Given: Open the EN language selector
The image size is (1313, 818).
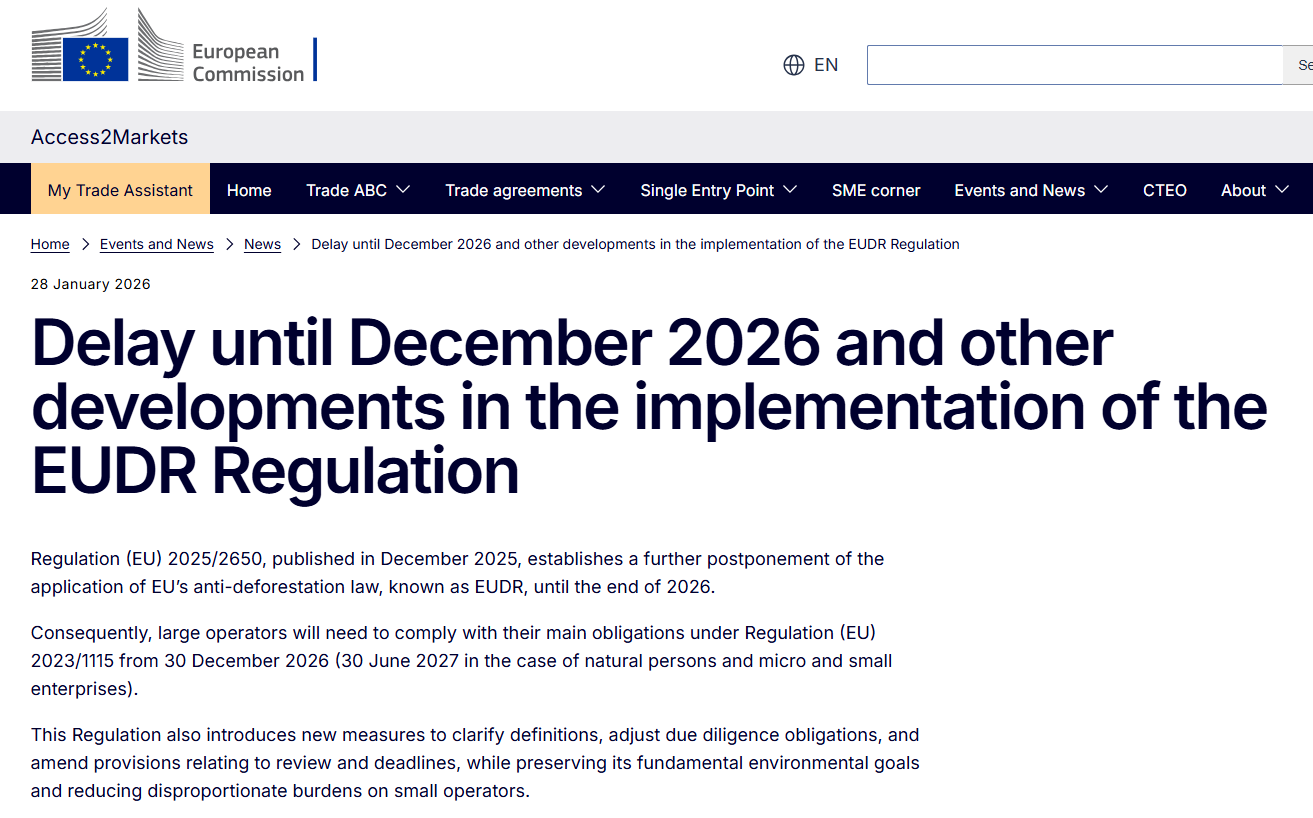Looking at the screenshot, I should [811, 65].
